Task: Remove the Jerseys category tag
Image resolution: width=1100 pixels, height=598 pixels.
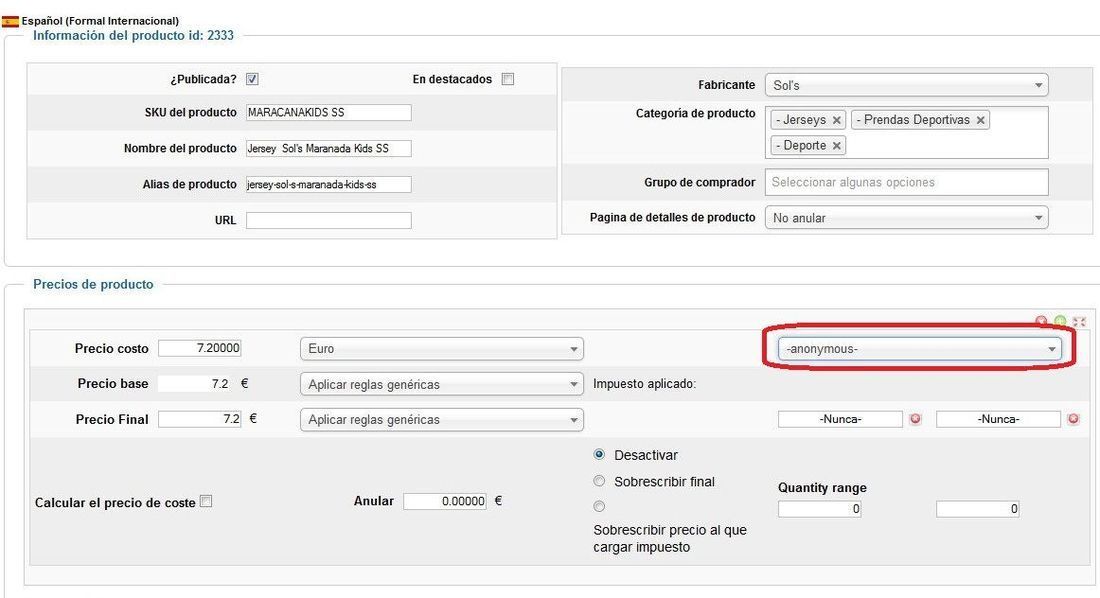Action: (836, 121)
